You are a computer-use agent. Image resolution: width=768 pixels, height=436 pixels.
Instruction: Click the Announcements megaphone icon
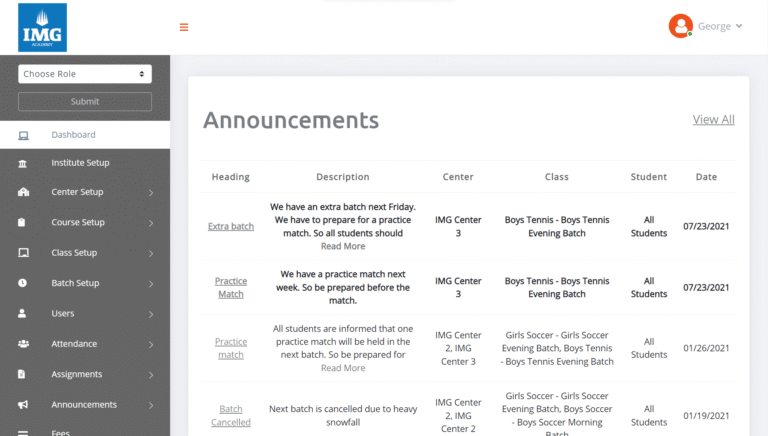23,405
